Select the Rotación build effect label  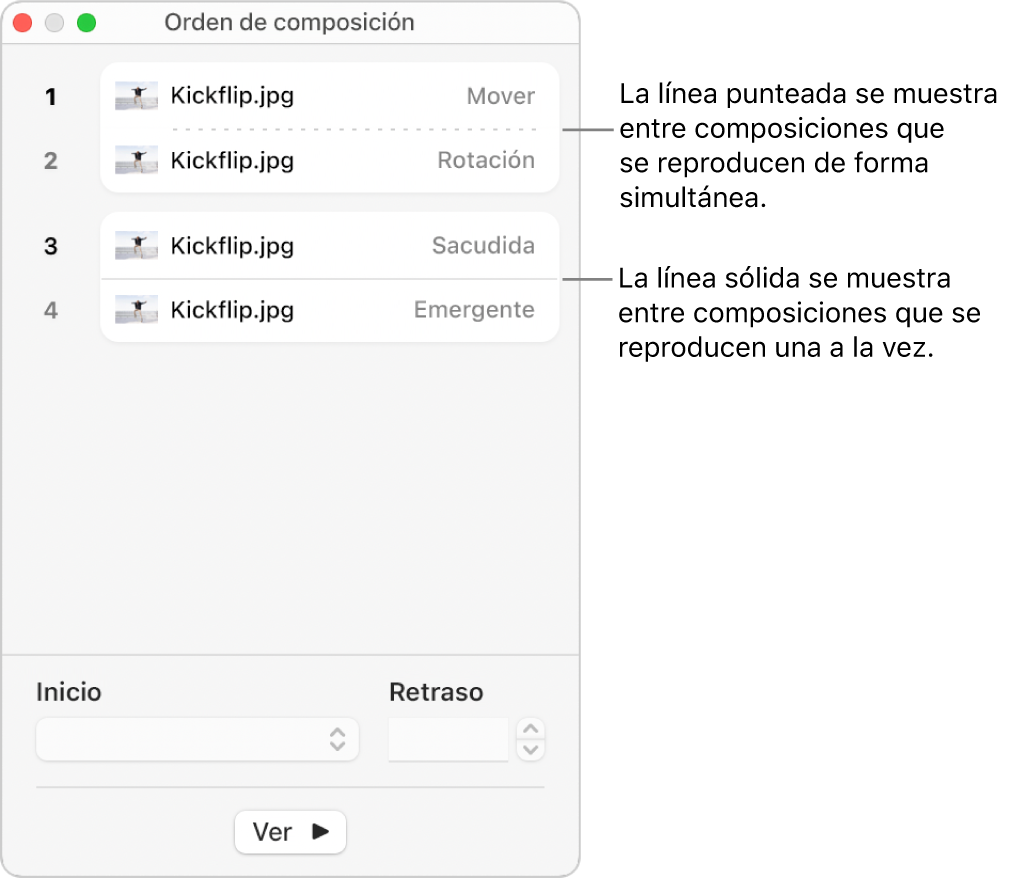coord(486,160)
